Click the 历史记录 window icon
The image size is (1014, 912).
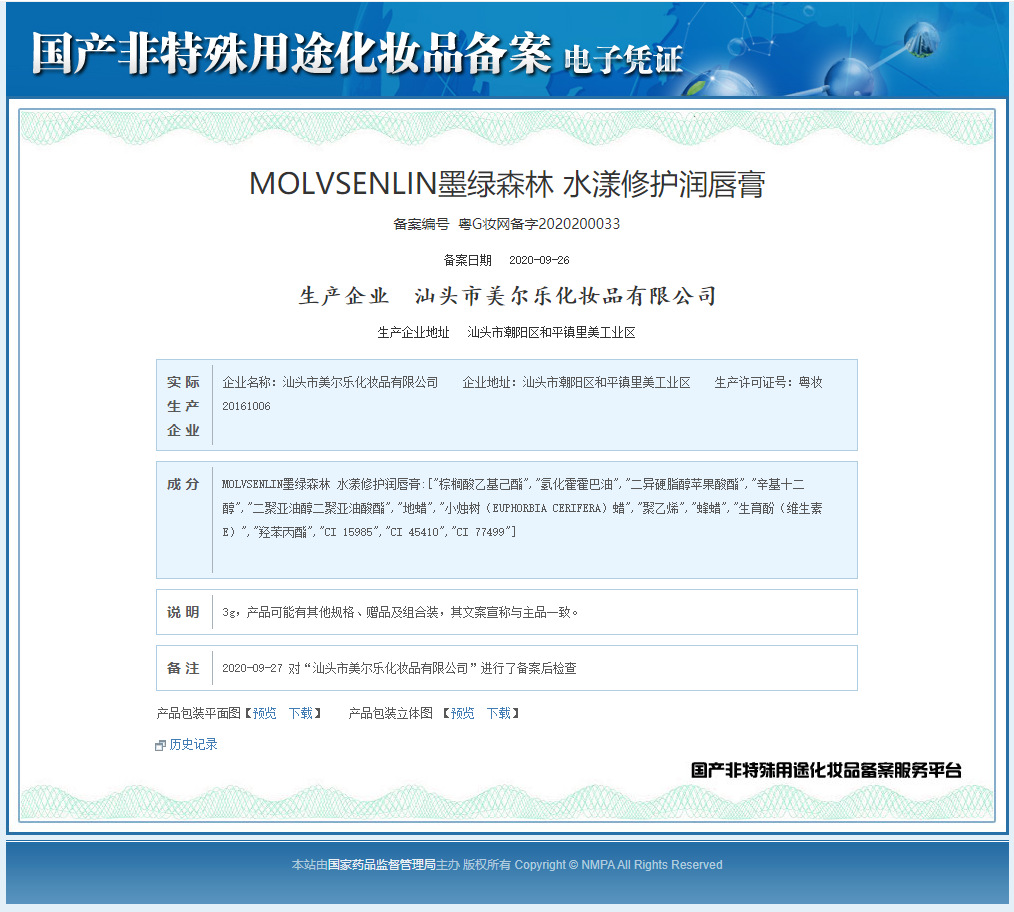pyautogui.click(x=160, y=746)
